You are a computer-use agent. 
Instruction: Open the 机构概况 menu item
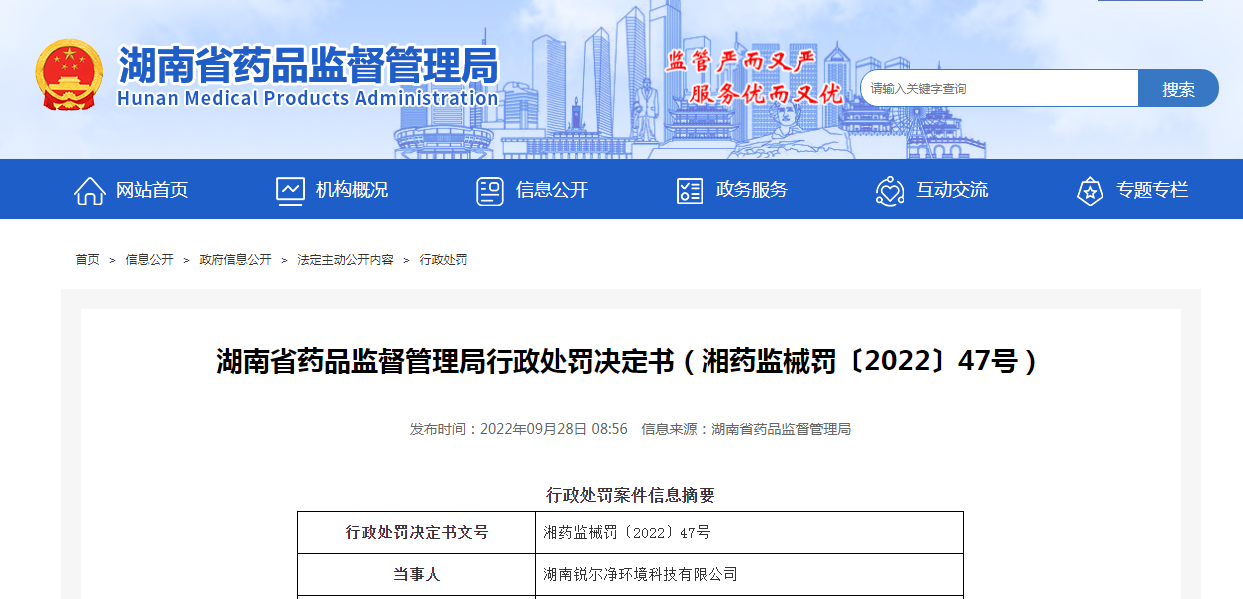[352, 190]
